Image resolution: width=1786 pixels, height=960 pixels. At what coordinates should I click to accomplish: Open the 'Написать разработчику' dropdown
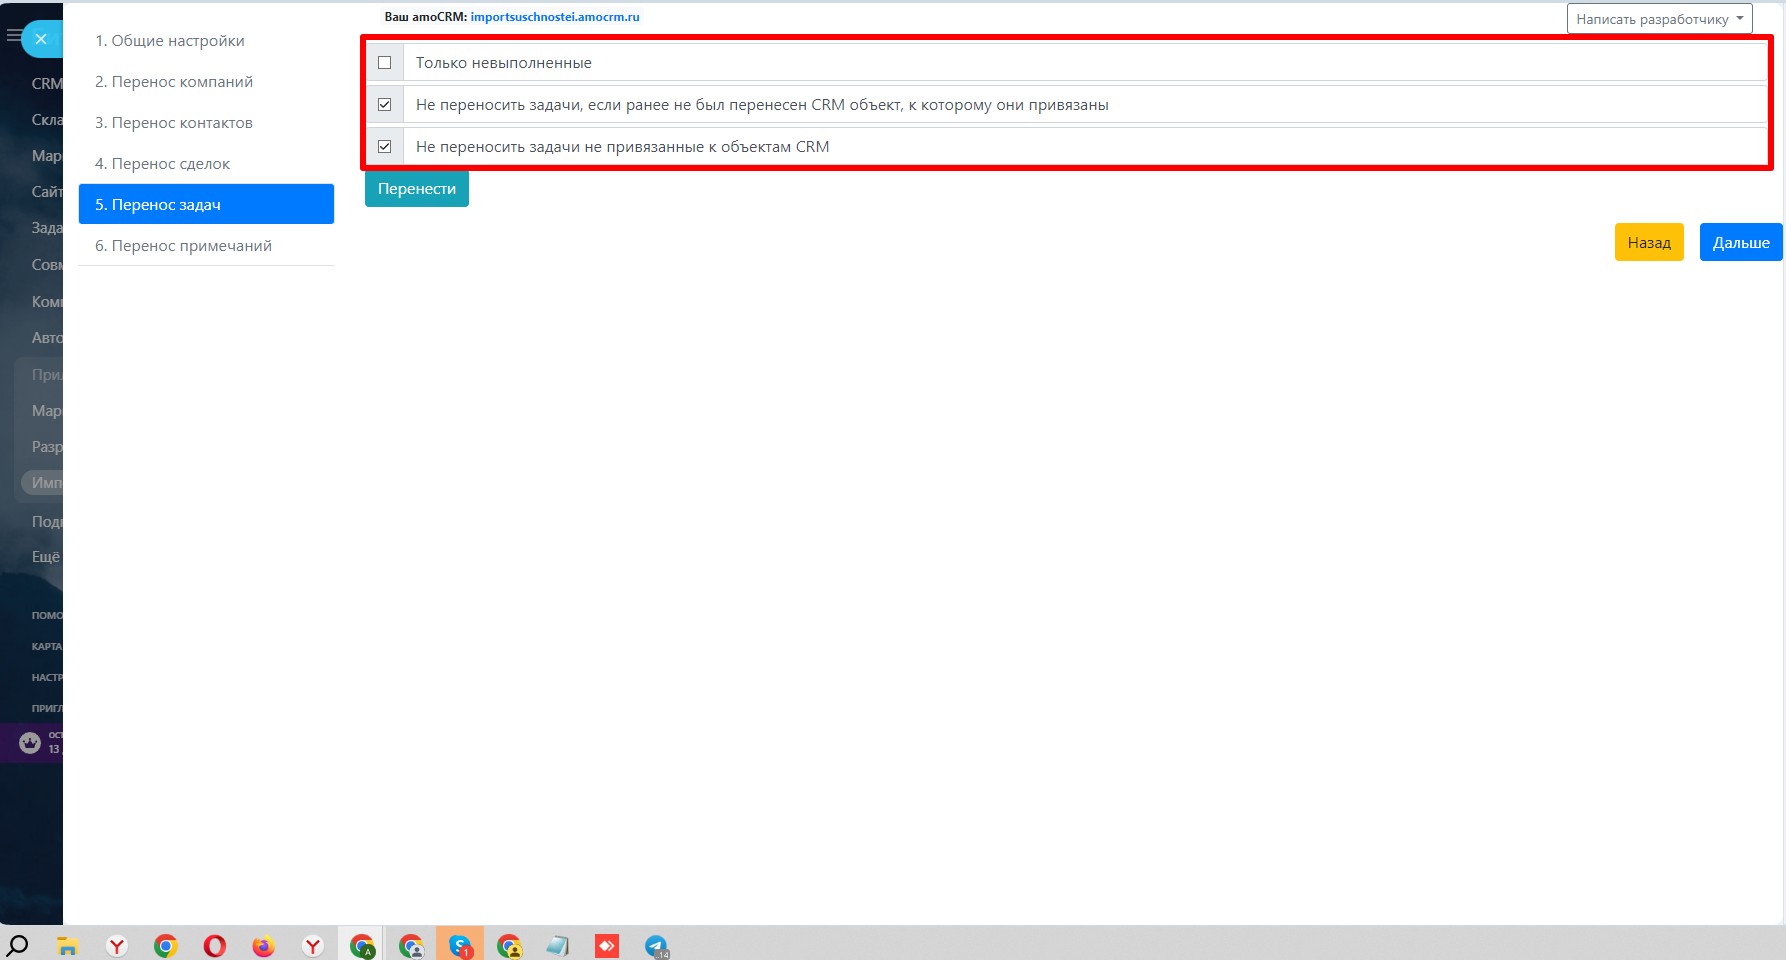click(1659, 19)
